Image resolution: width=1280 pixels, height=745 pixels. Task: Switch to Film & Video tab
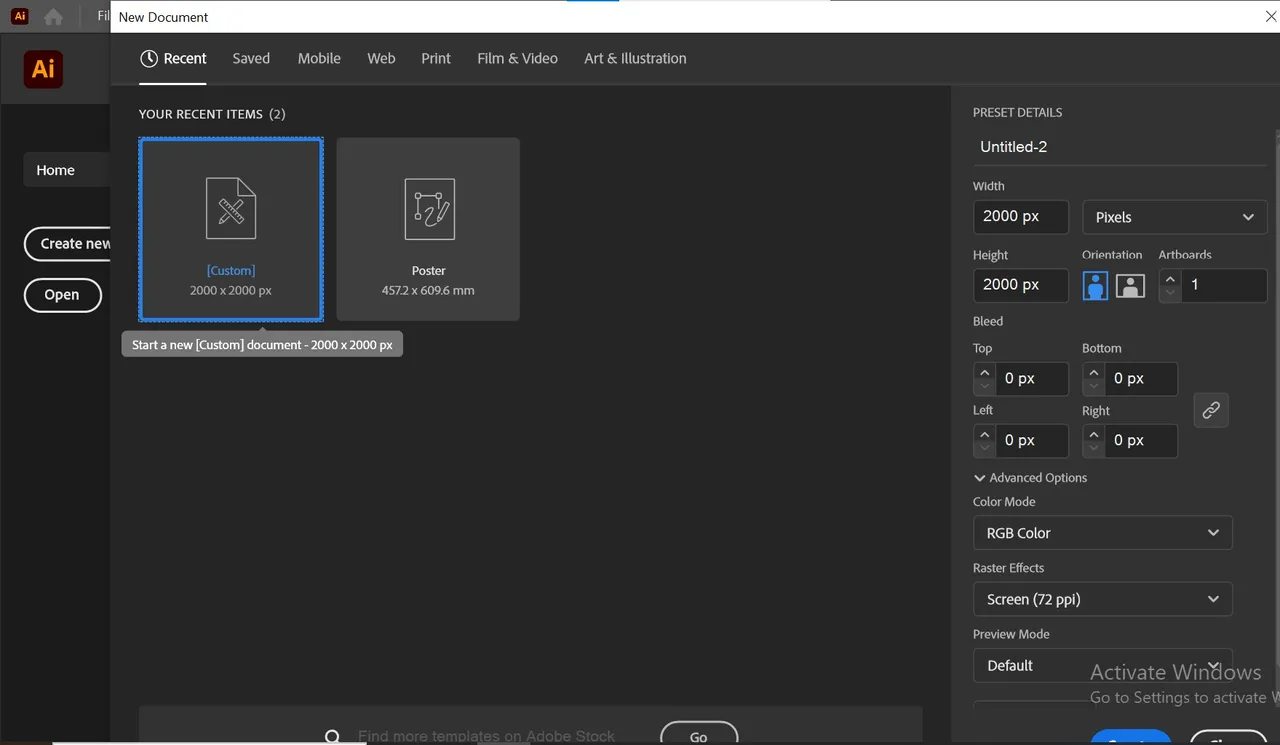click(x=517, y=58)
